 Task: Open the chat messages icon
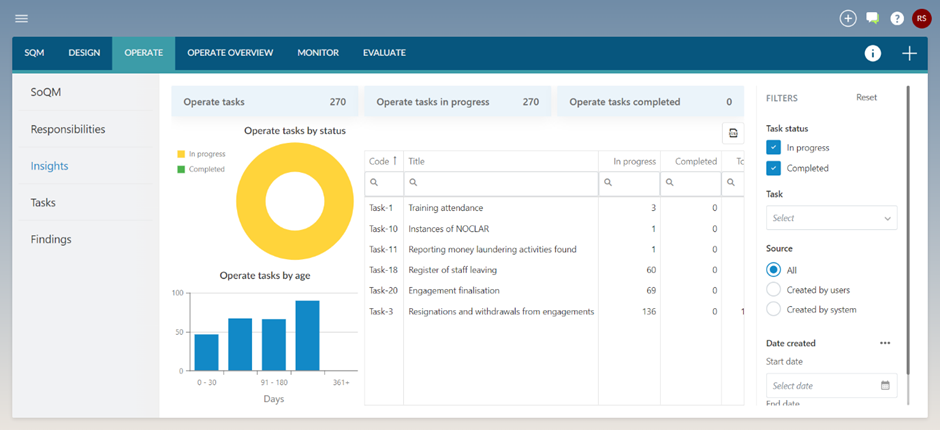pyautogui.click(x=873, y=19)
